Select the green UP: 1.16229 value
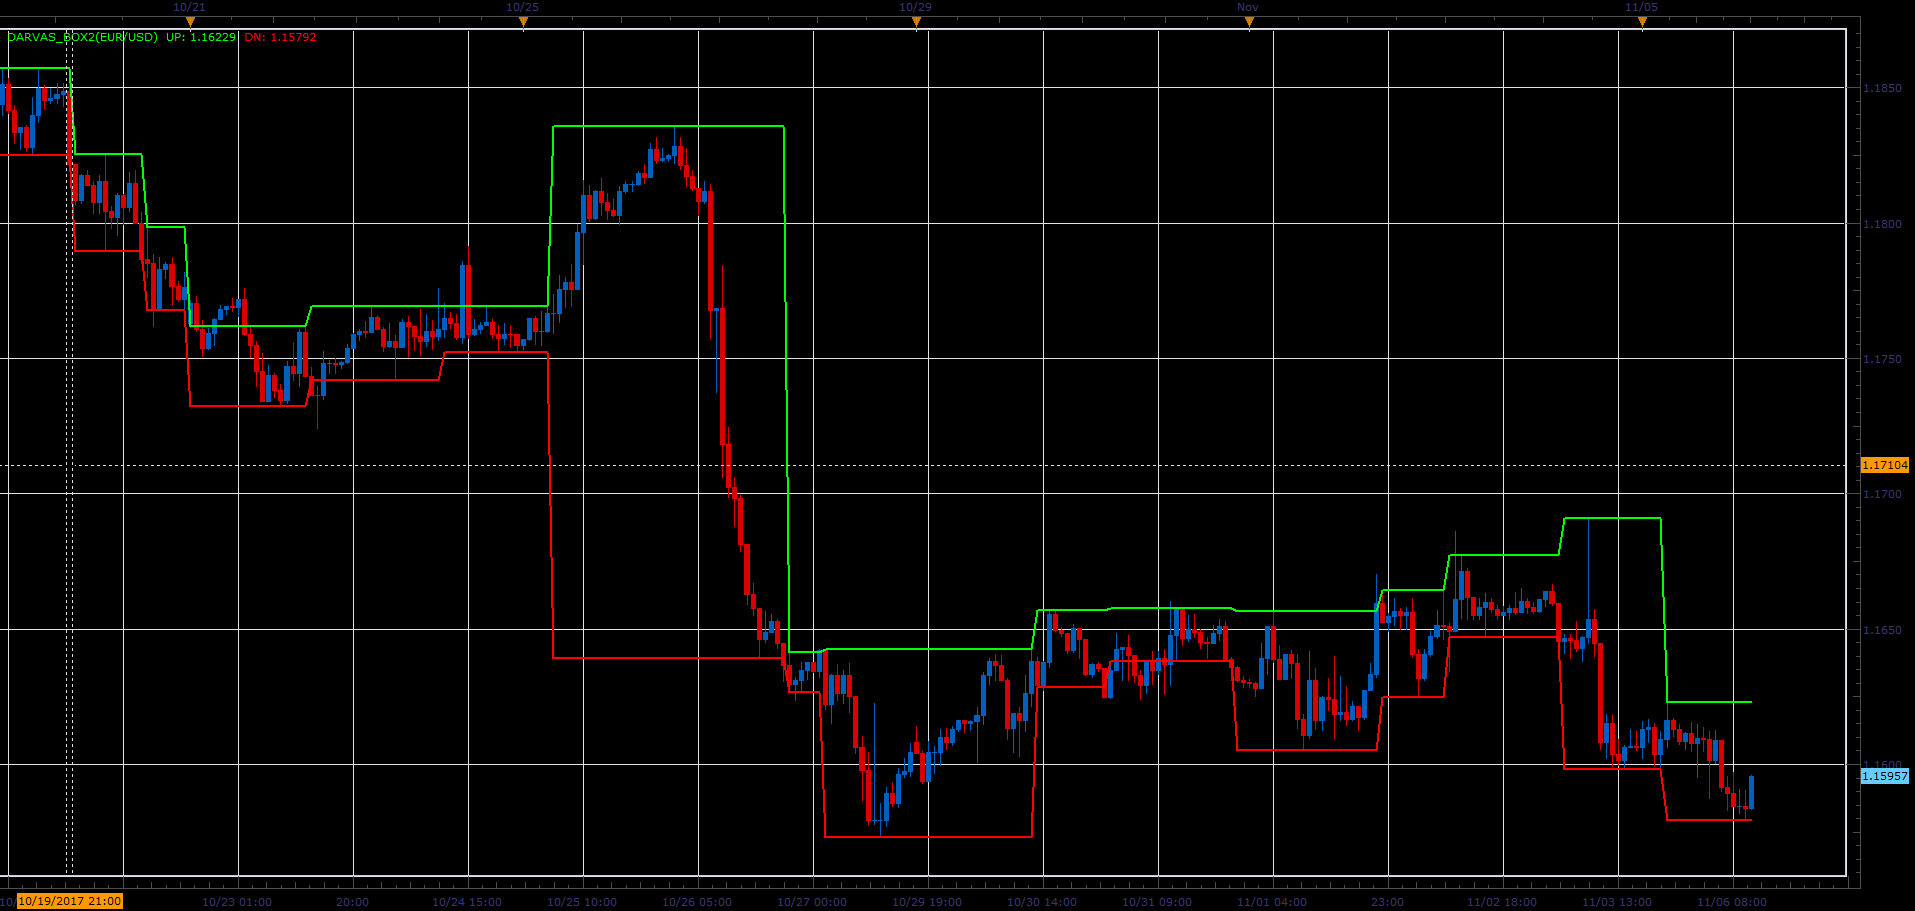Viewport: 1915px width, 911px height. [201, 37]
